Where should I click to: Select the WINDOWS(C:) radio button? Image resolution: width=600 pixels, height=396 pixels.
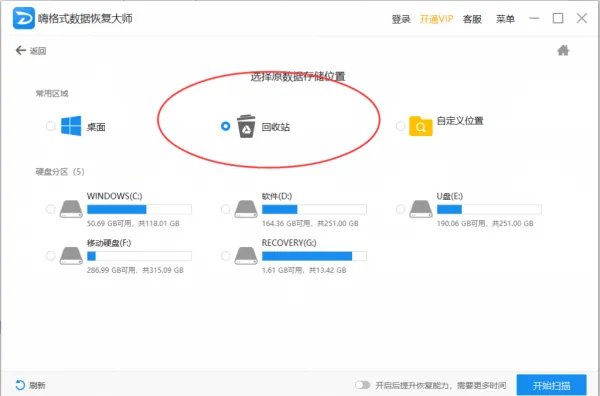pos(51,209)
